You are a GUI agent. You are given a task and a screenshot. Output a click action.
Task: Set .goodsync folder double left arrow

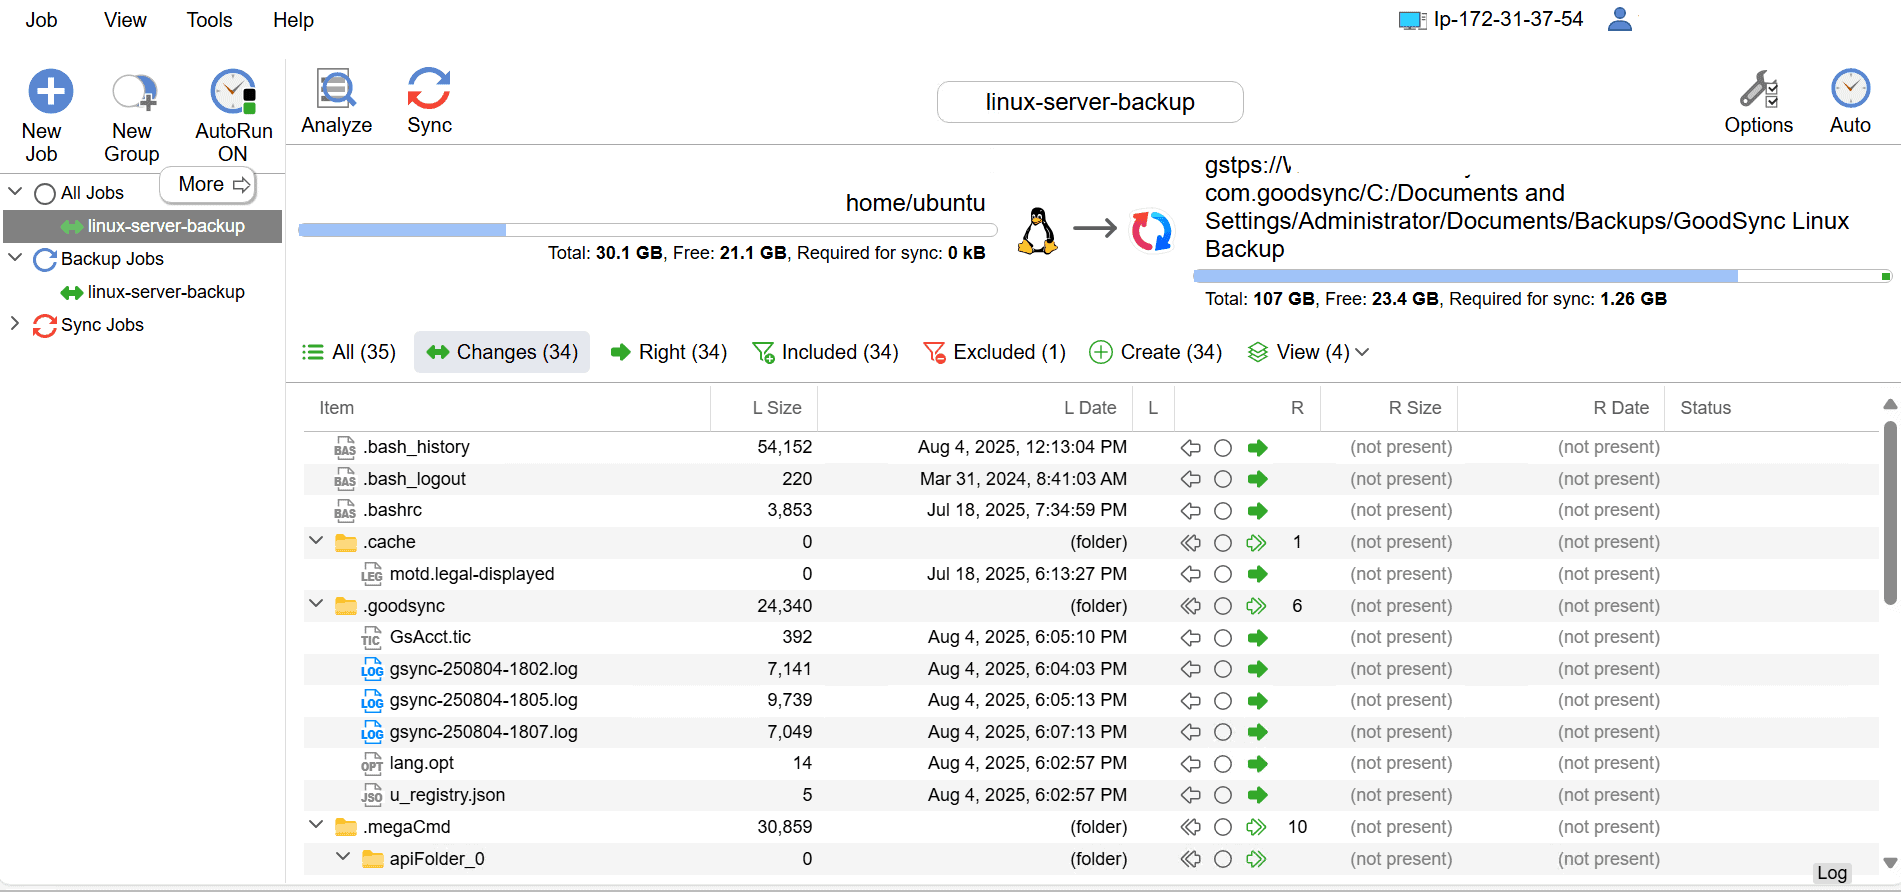[x=1190, y=606]
